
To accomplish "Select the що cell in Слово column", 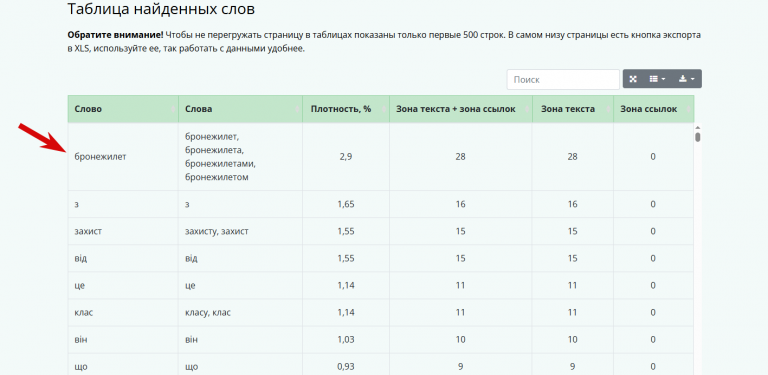I will pyautogui.click(x=123, y=365).
